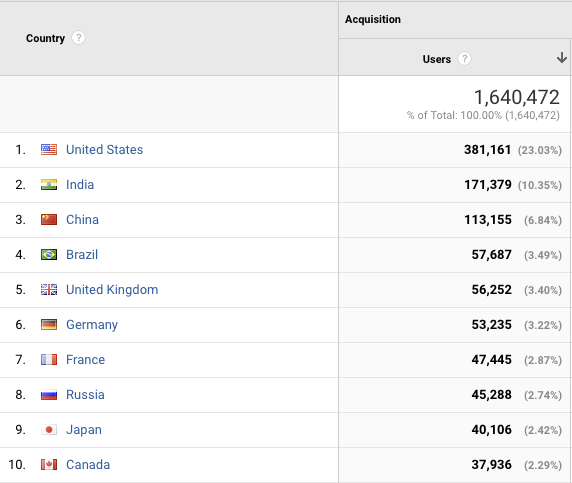
Task: Select the 57,687 users cell
Action: 491,255
